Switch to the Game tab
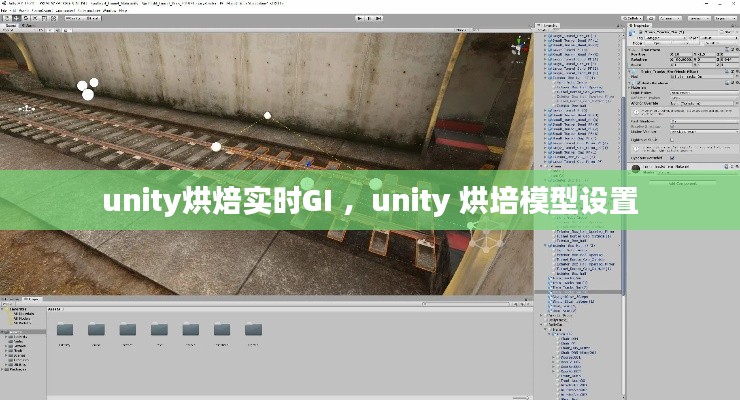The image size is (740, 400). point(28,25)
